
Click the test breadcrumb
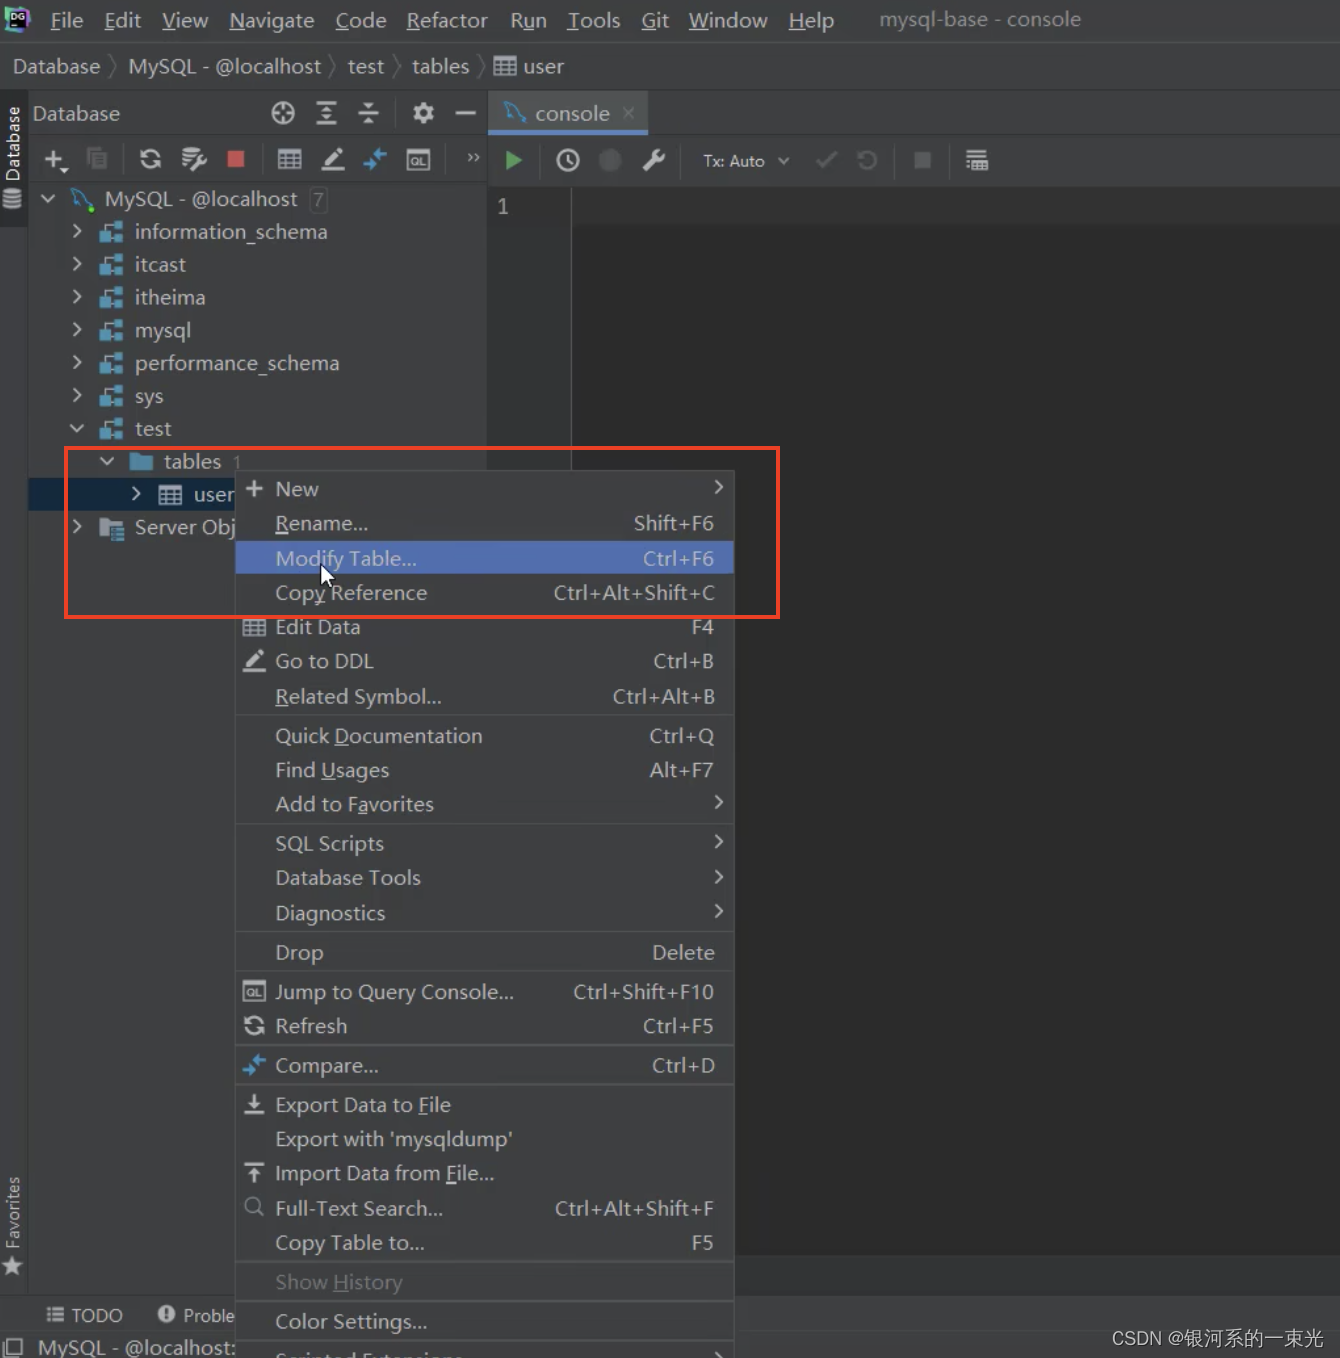(366, 66)
